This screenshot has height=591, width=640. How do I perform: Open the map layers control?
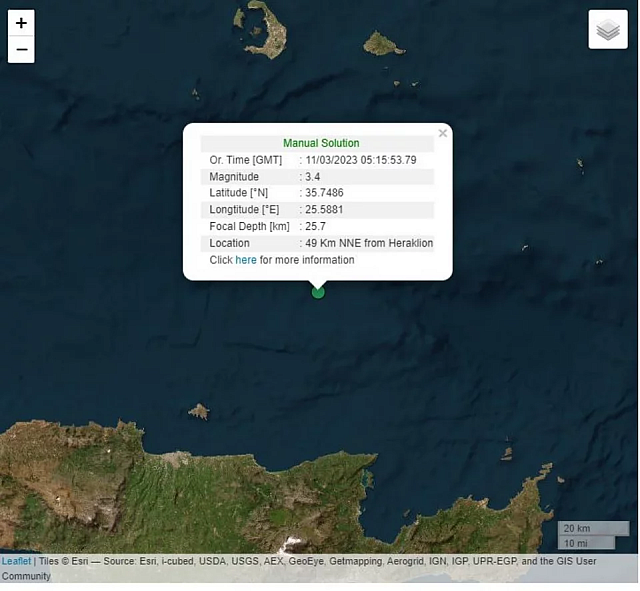pos(608,30)
